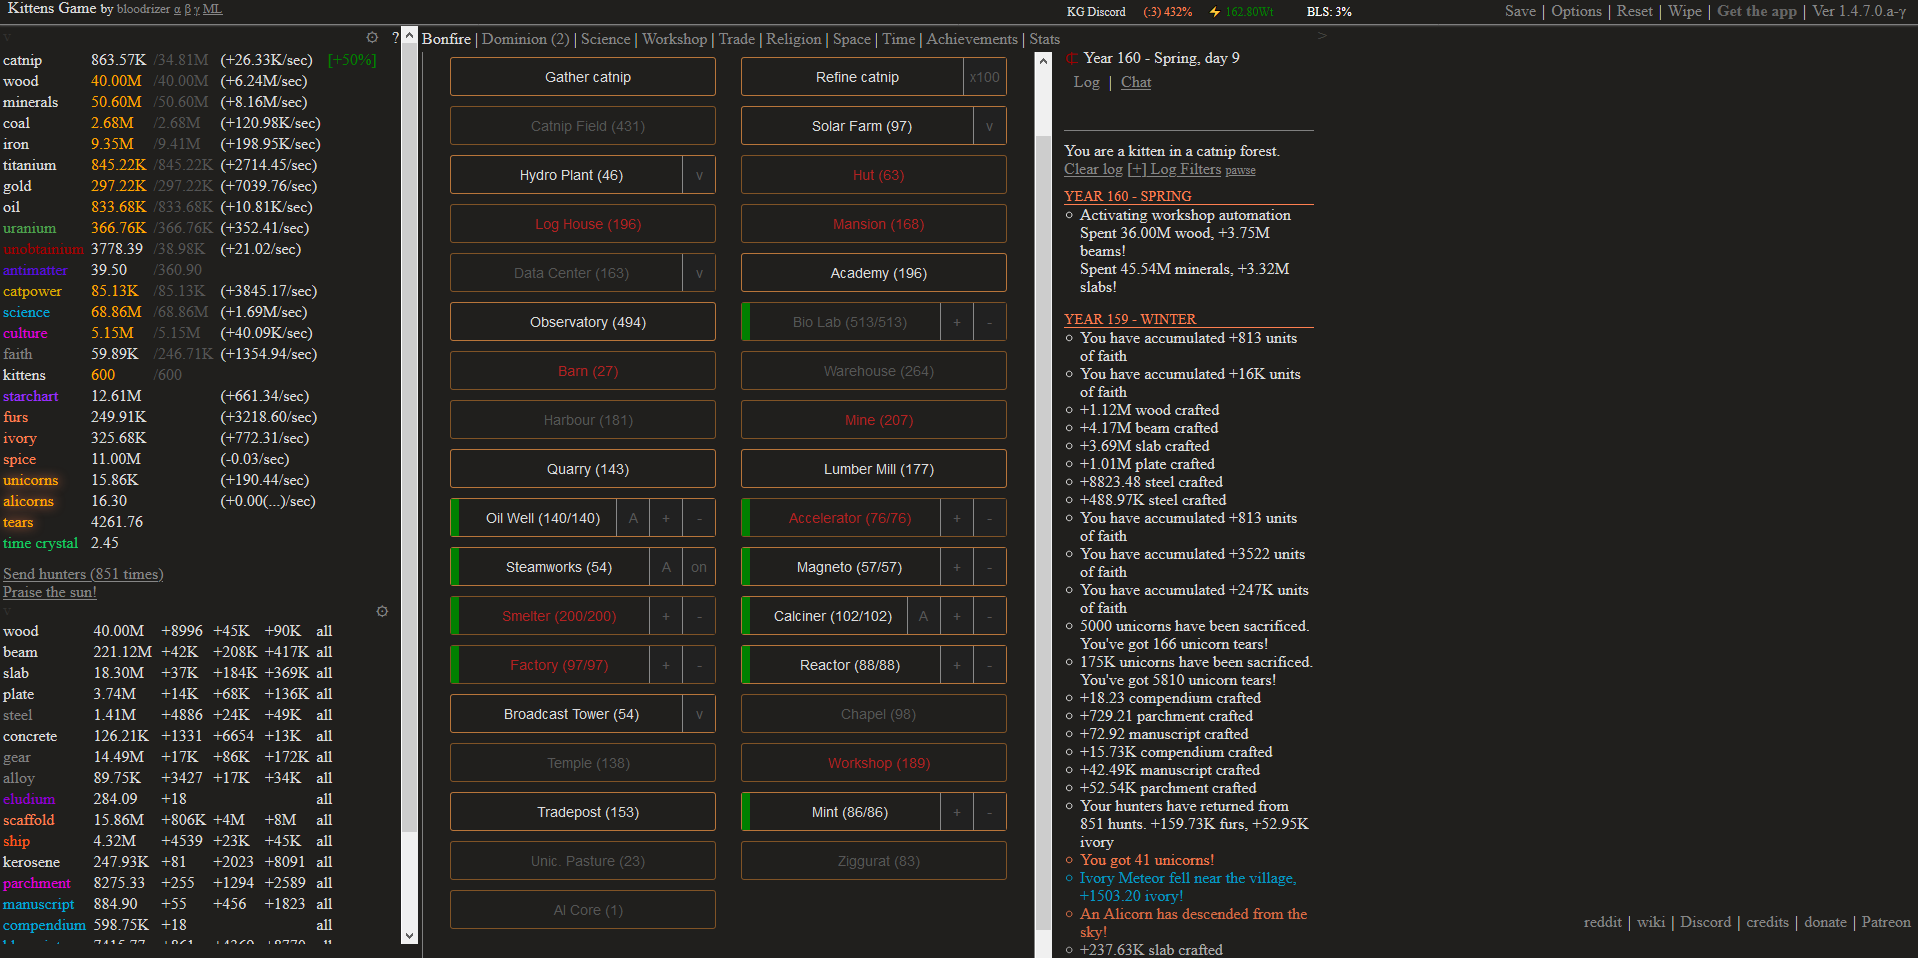The width and height of the screenshot is (1918, 958).
Task: Click the craft table settings gear
Action: (382, 611)
